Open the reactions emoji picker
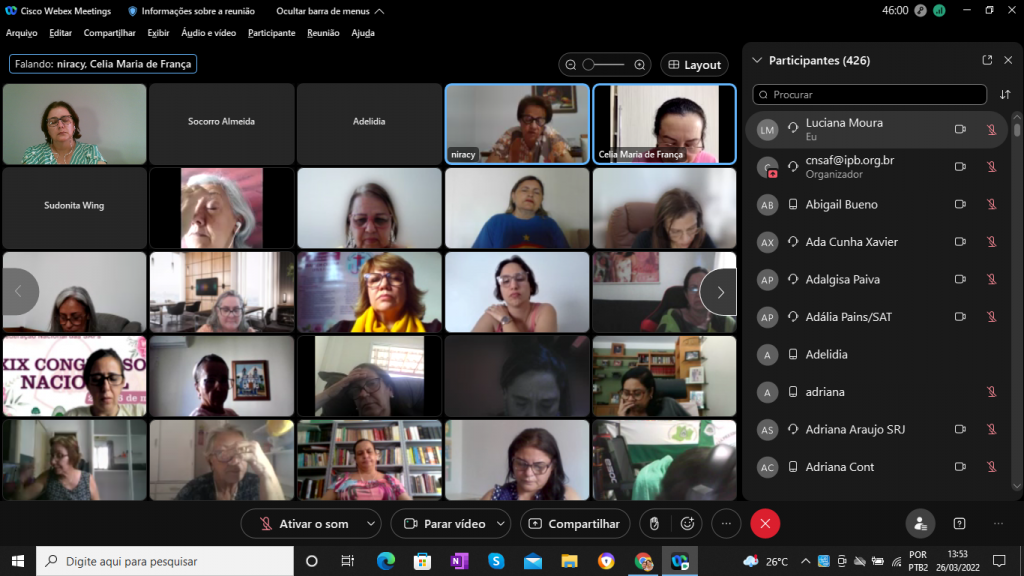The width and height of the screenshot is (1024, 576). point(687,523)
